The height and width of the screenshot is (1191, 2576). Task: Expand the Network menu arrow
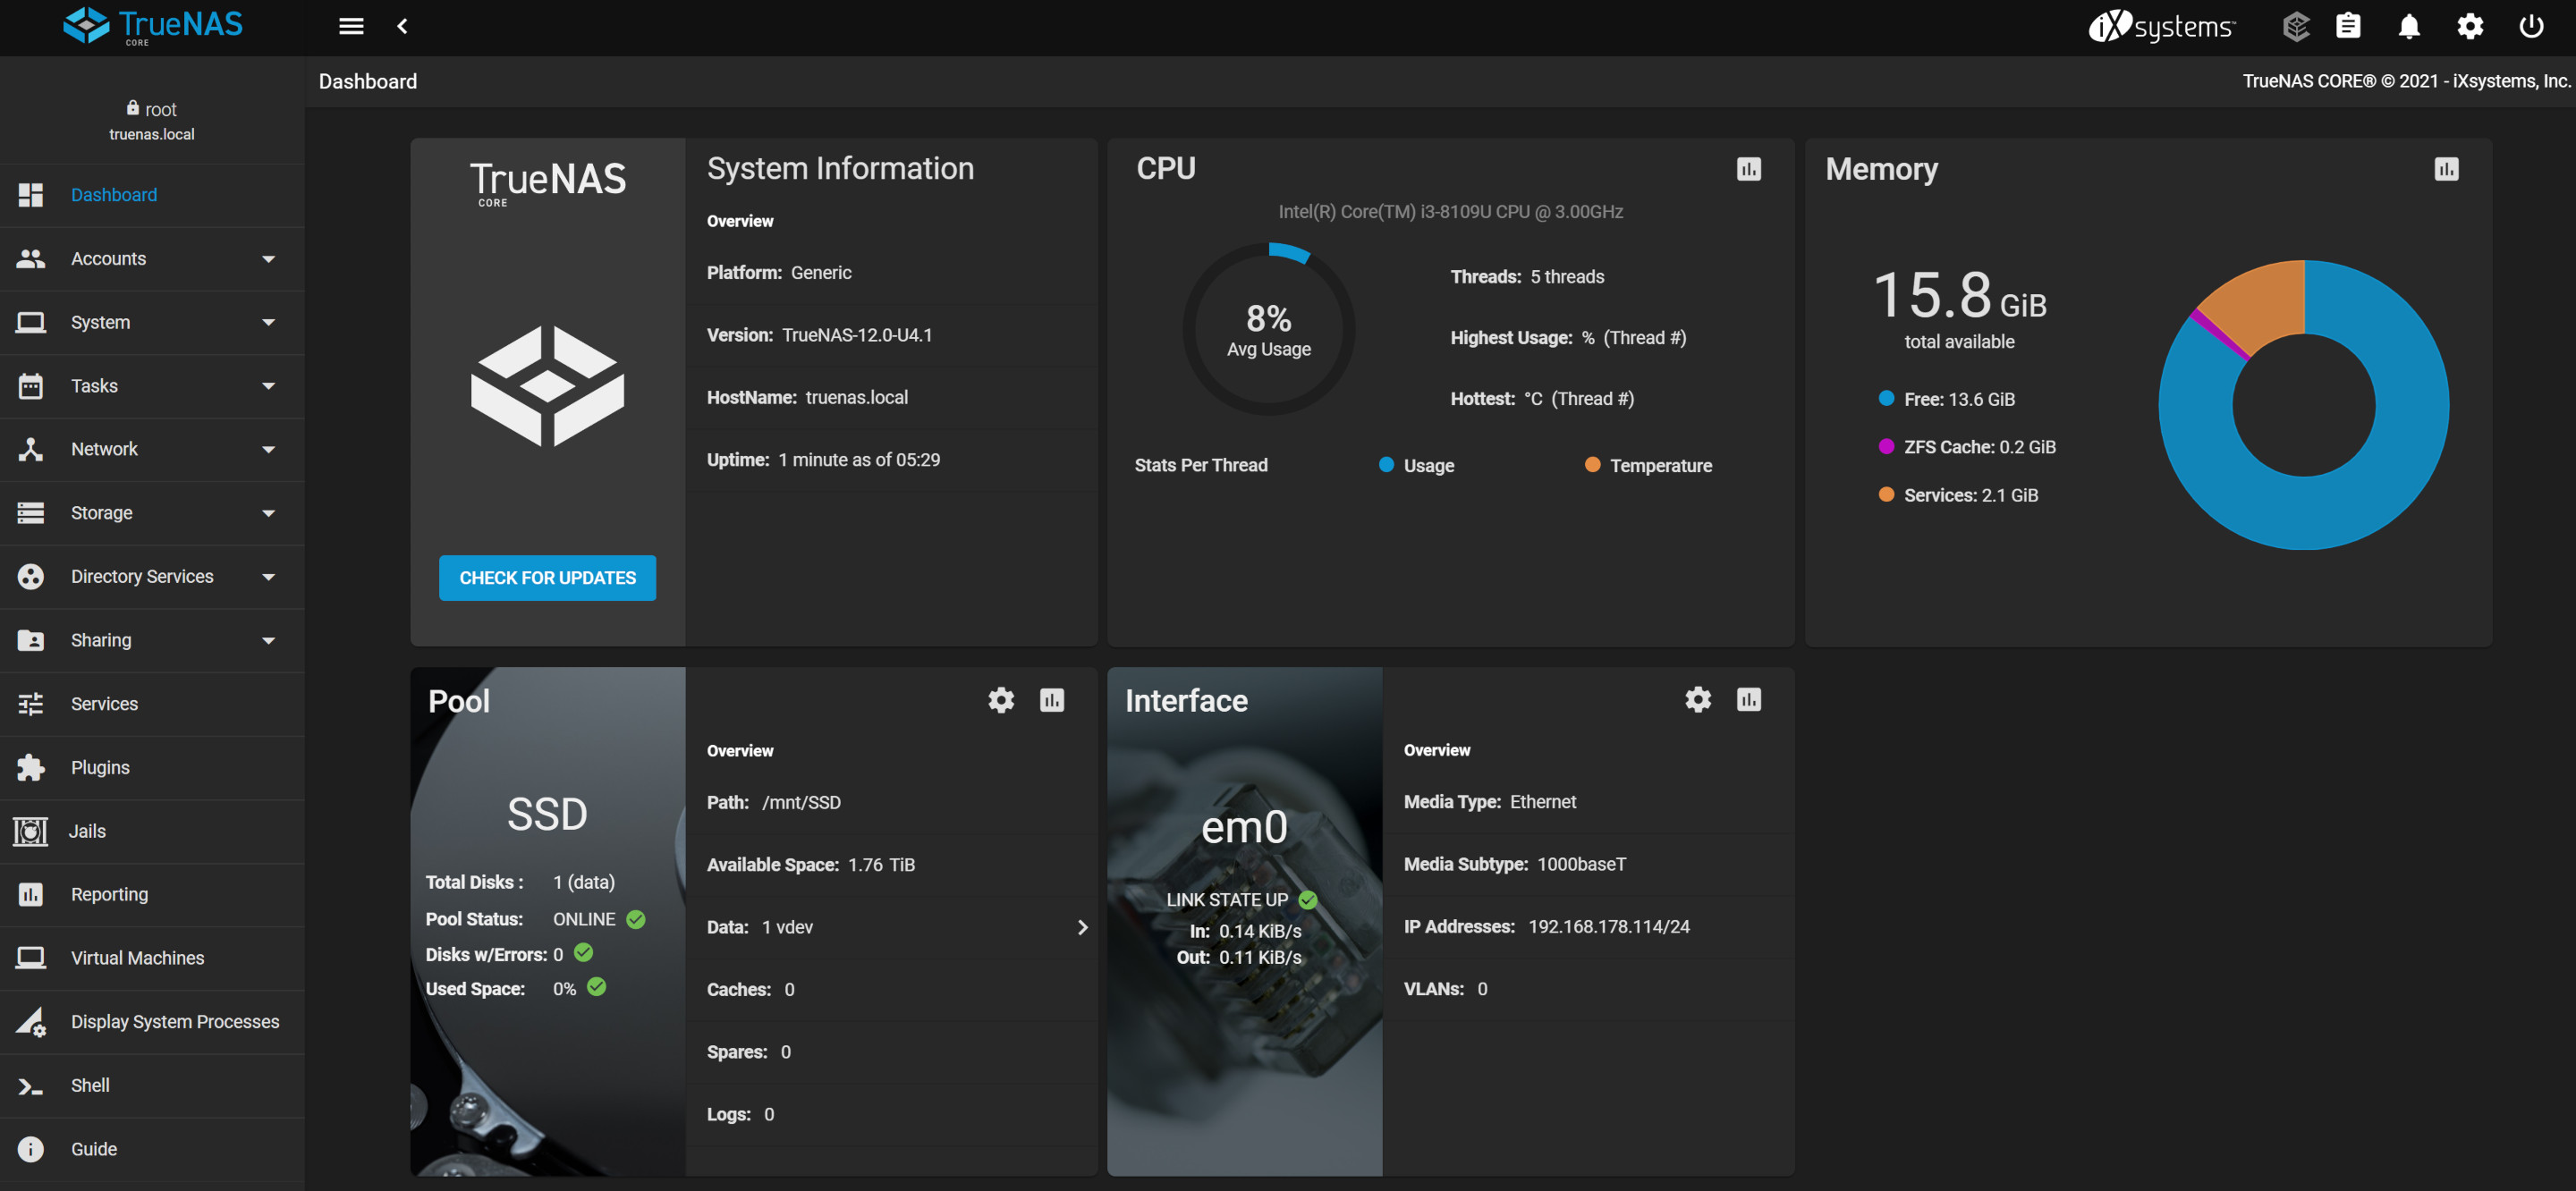click(268, 449)
